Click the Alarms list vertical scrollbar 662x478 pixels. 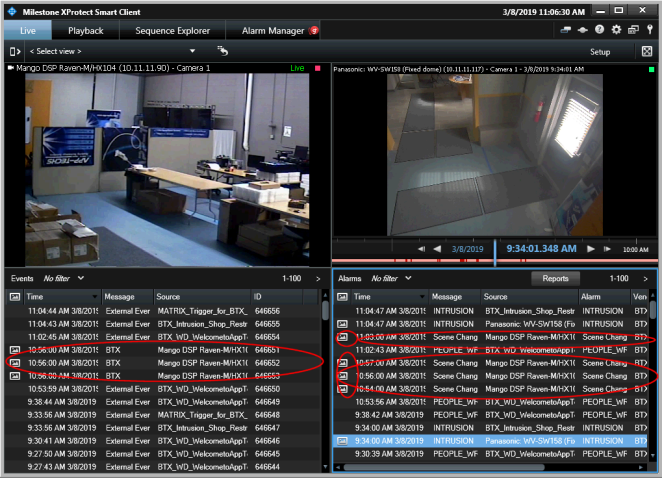[653, 310]
